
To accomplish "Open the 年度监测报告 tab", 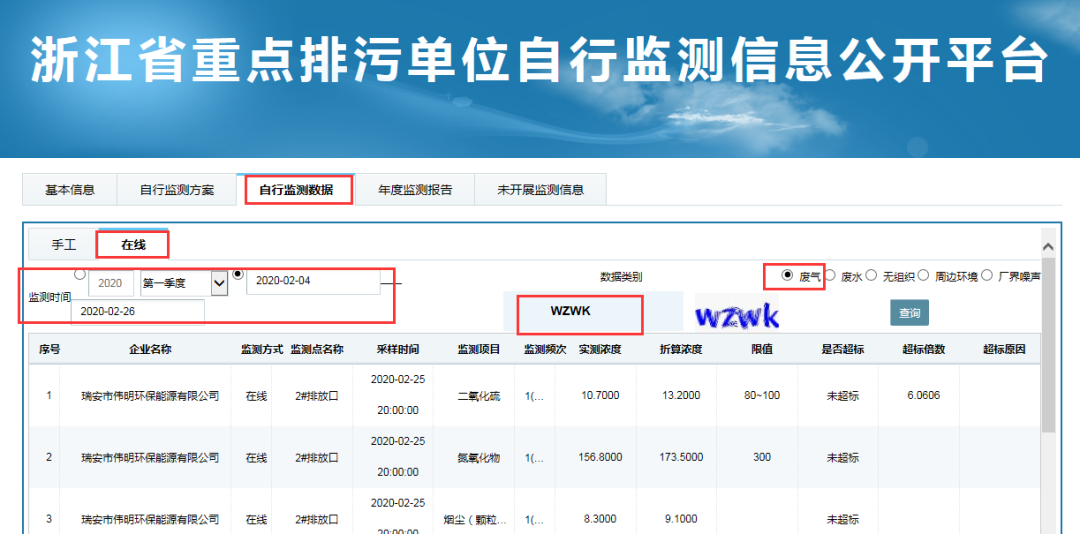I will (415, 190).
